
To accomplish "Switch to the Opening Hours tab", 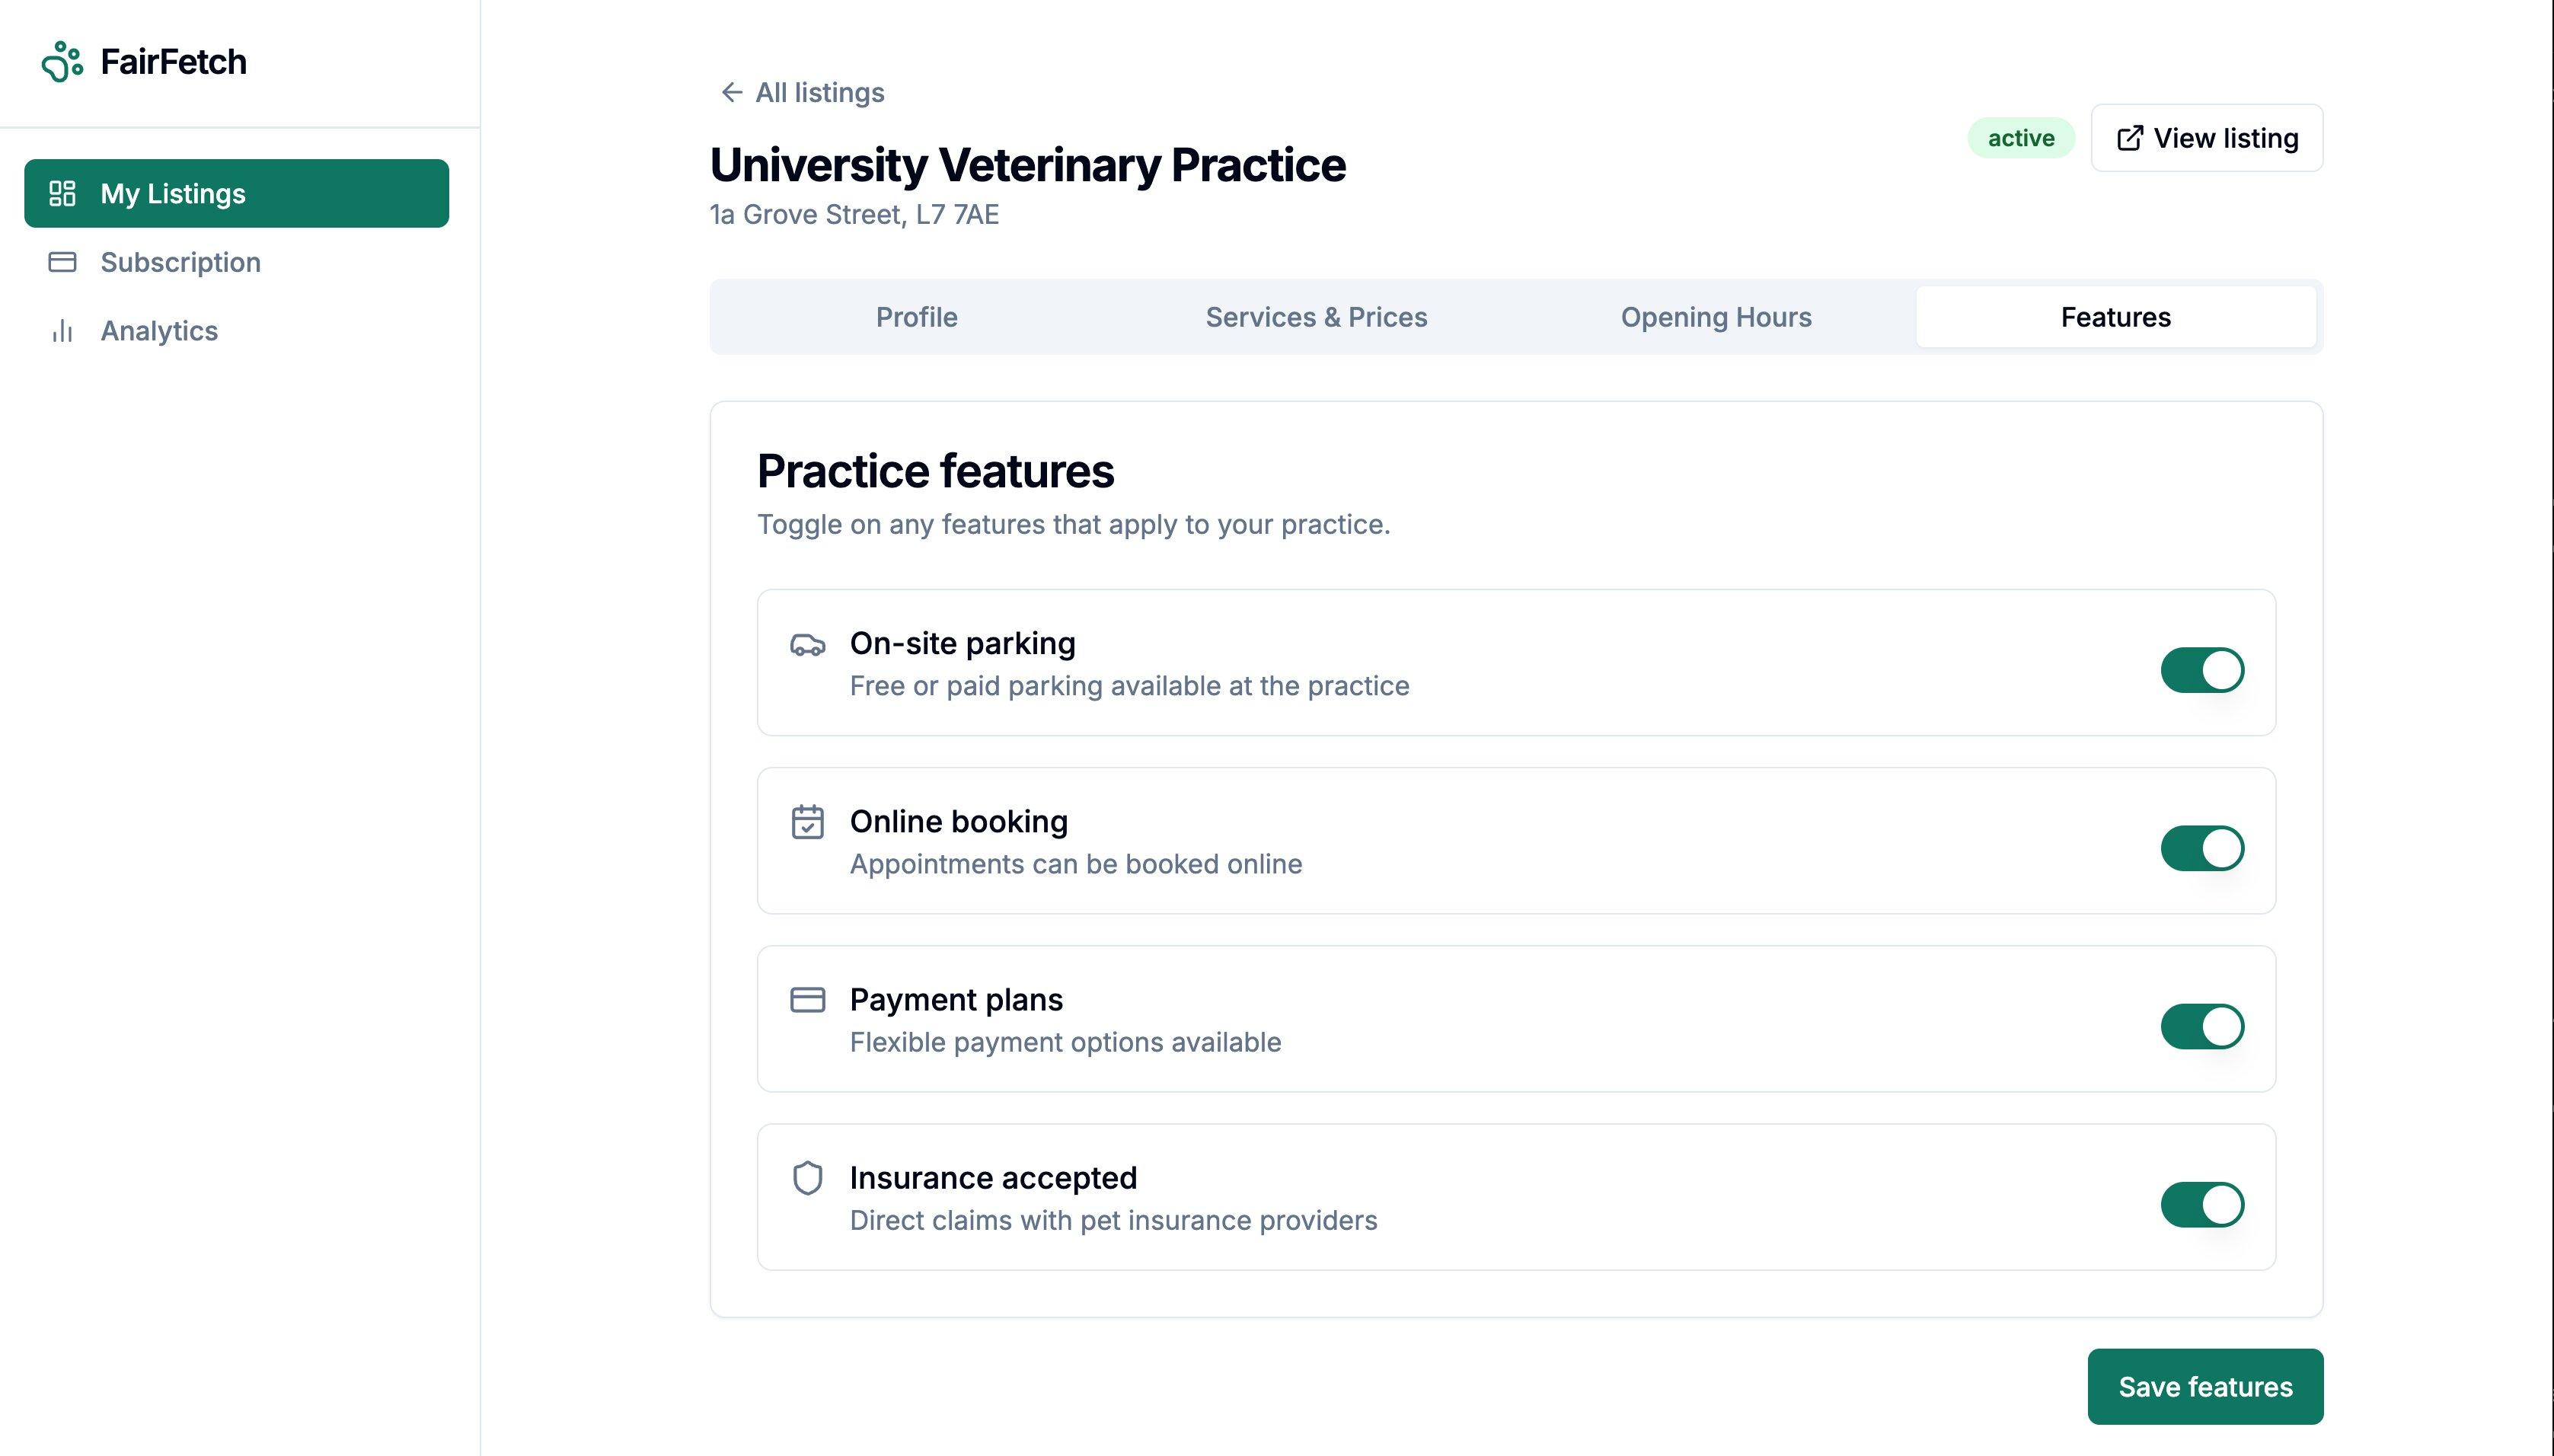I will point(1715,317).
